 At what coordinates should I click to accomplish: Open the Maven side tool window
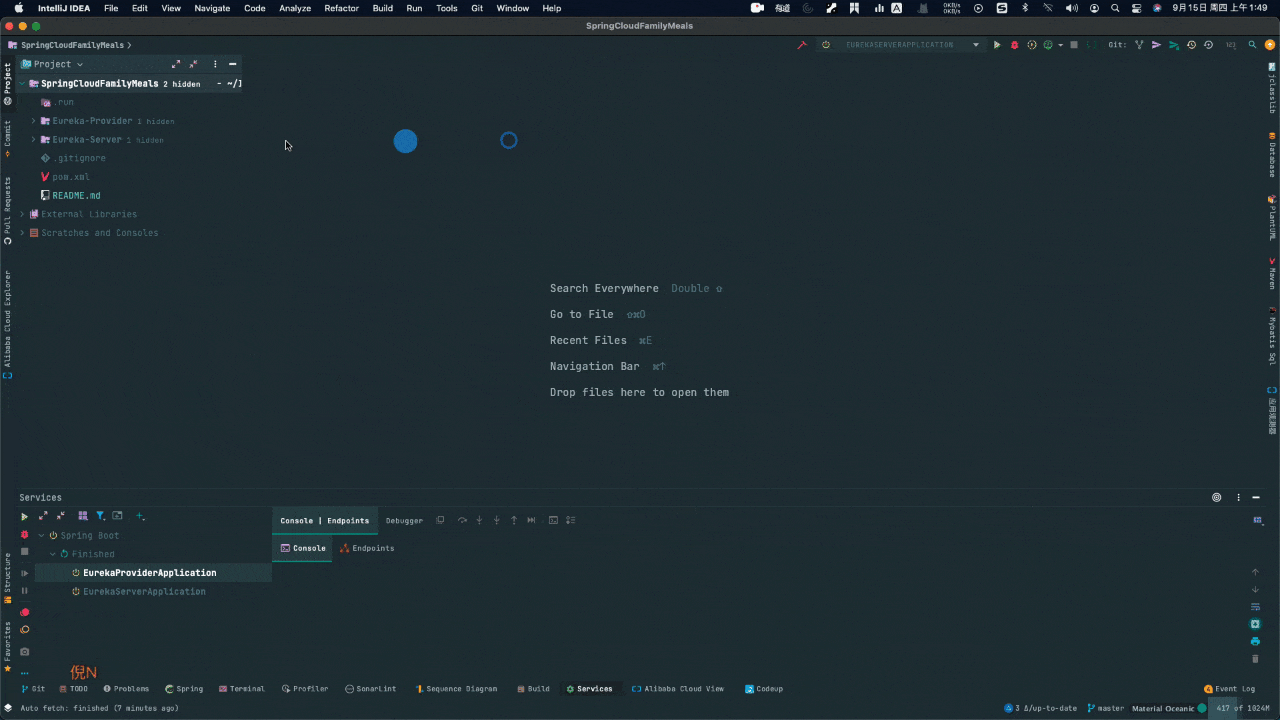click(x=1272, y=272)
